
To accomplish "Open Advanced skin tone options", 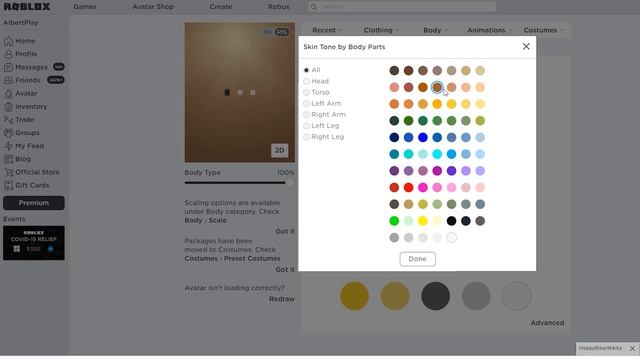I will (547, 323).
